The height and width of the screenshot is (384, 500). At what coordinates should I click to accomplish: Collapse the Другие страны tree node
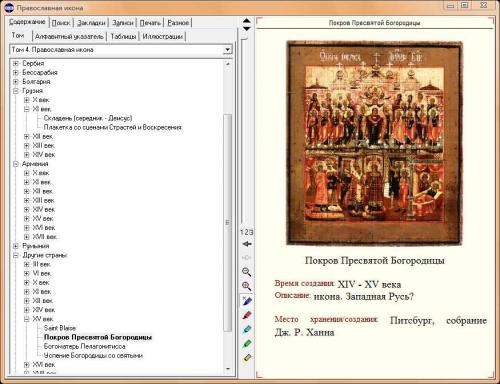16,255
